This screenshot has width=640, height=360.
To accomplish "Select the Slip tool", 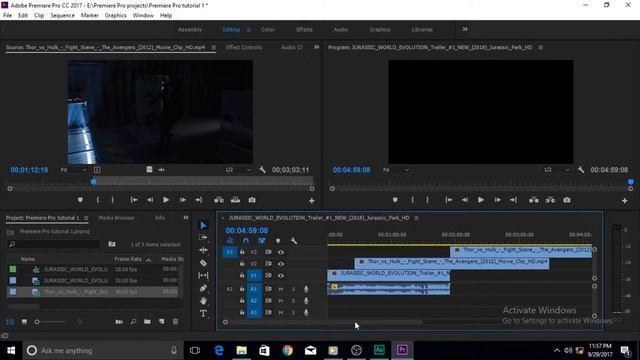I will point(203,276).
